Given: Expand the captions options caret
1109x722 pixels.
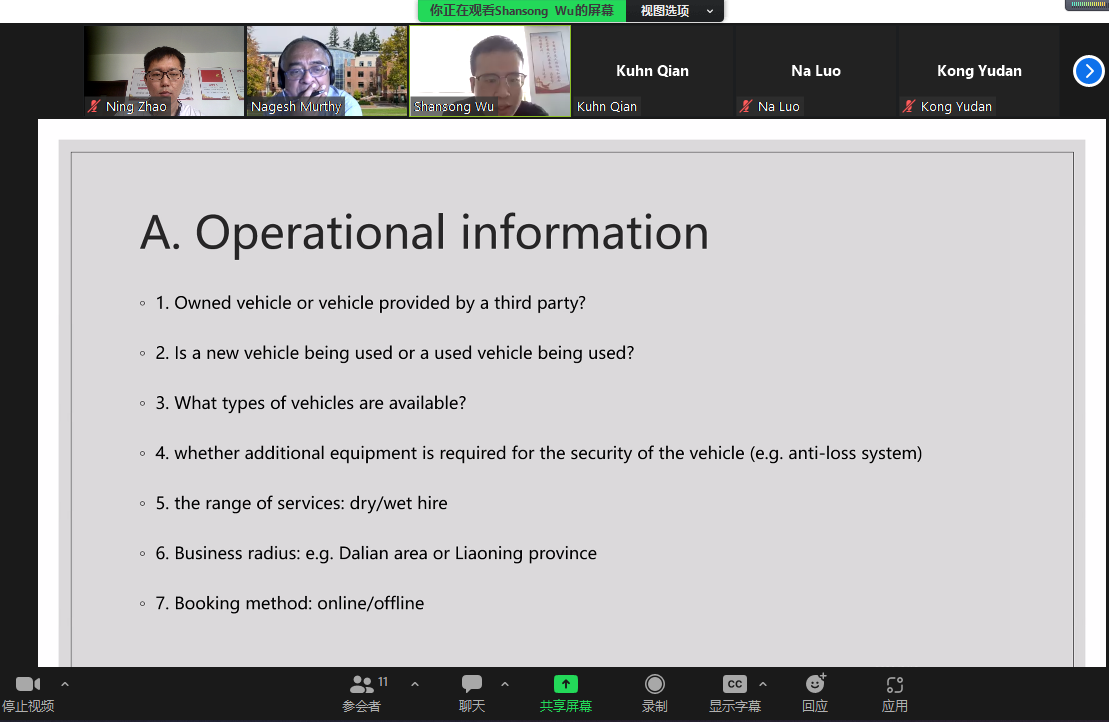Looking at the screenshot, I should 763,684.
